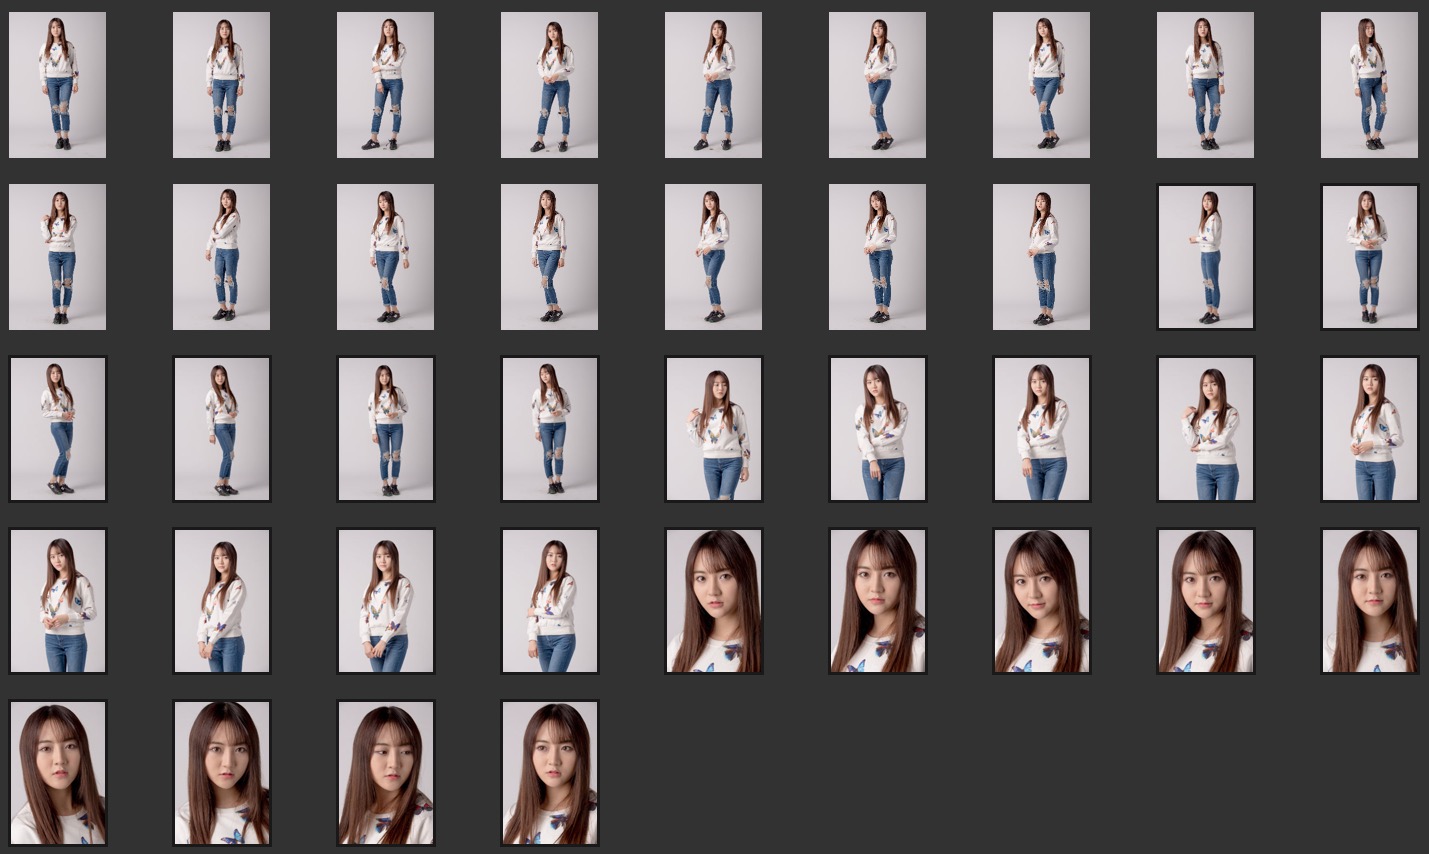Open the fifth thumbnail in the top row

[x=713, y=85]
